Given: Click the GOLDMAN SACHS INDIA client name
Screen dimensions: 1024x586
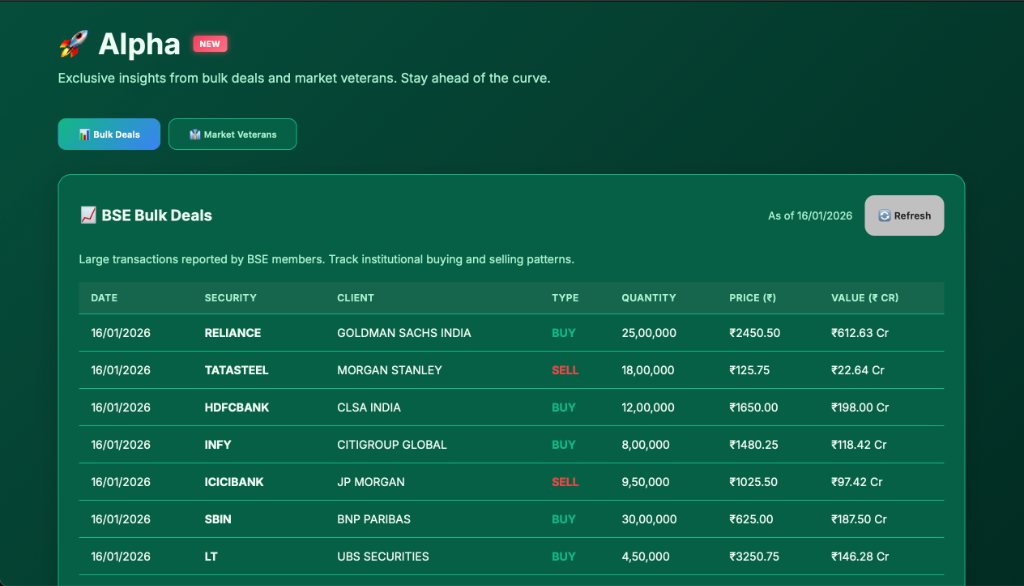Looking at the screenshot, I should point(404,333).
